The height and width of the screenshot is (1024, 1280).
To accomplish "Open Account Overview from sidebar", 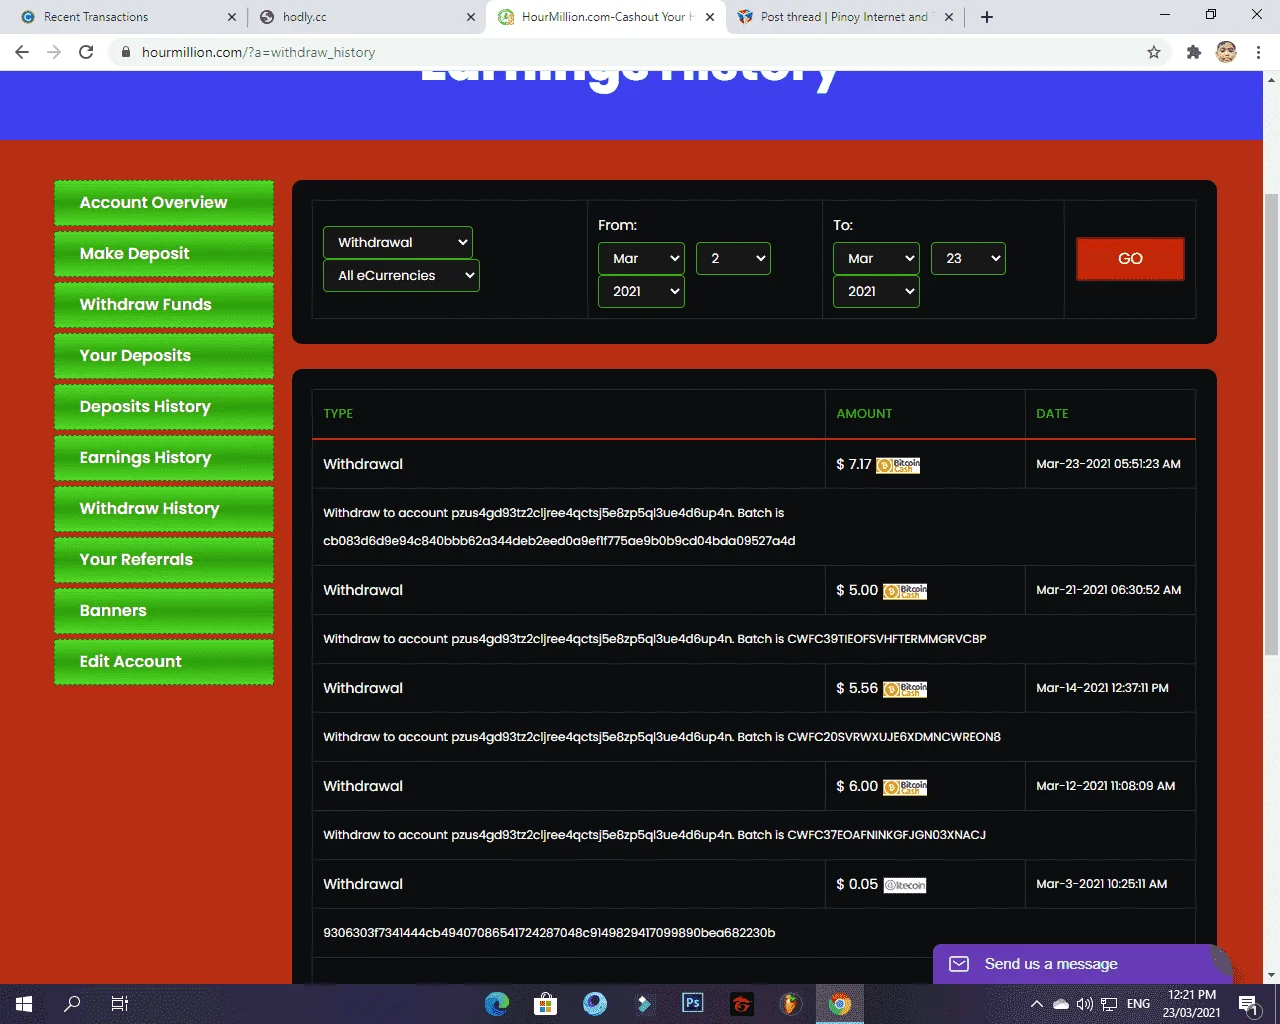I will pos(164,203).
